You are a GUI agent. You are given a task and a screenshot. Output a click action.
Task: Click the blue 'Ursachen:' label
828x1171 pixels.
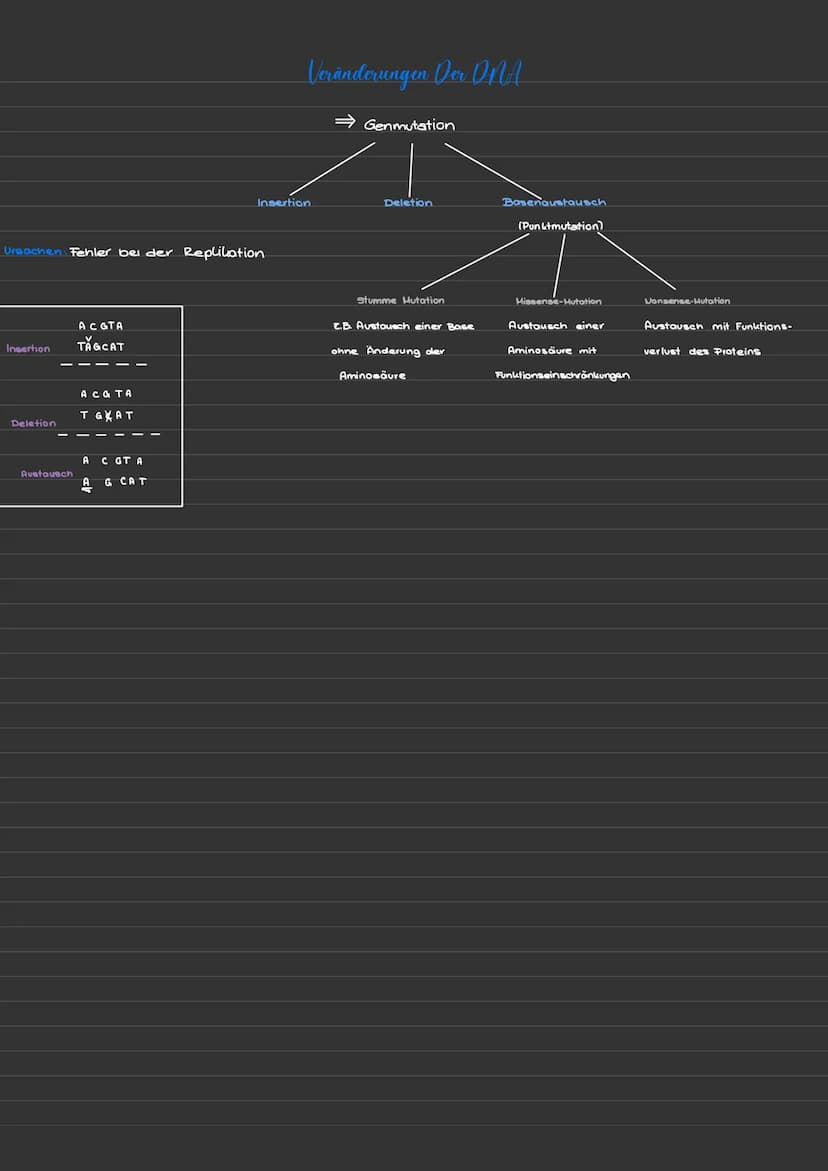(x=34, y=252)
